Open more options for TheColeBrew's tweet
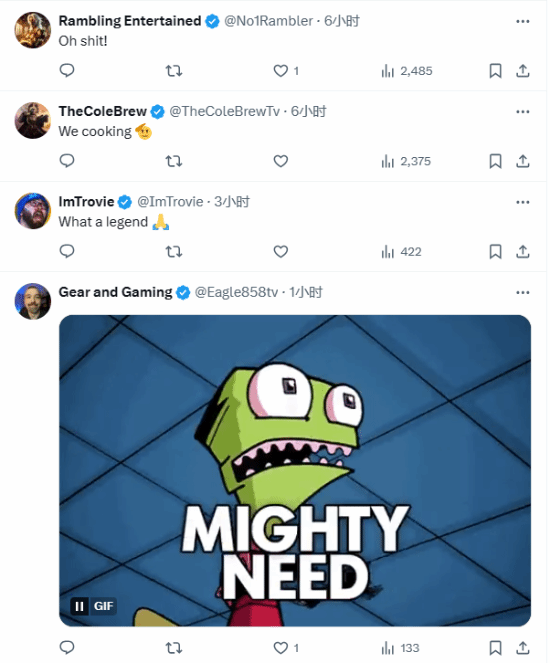 tap(523, 112)
